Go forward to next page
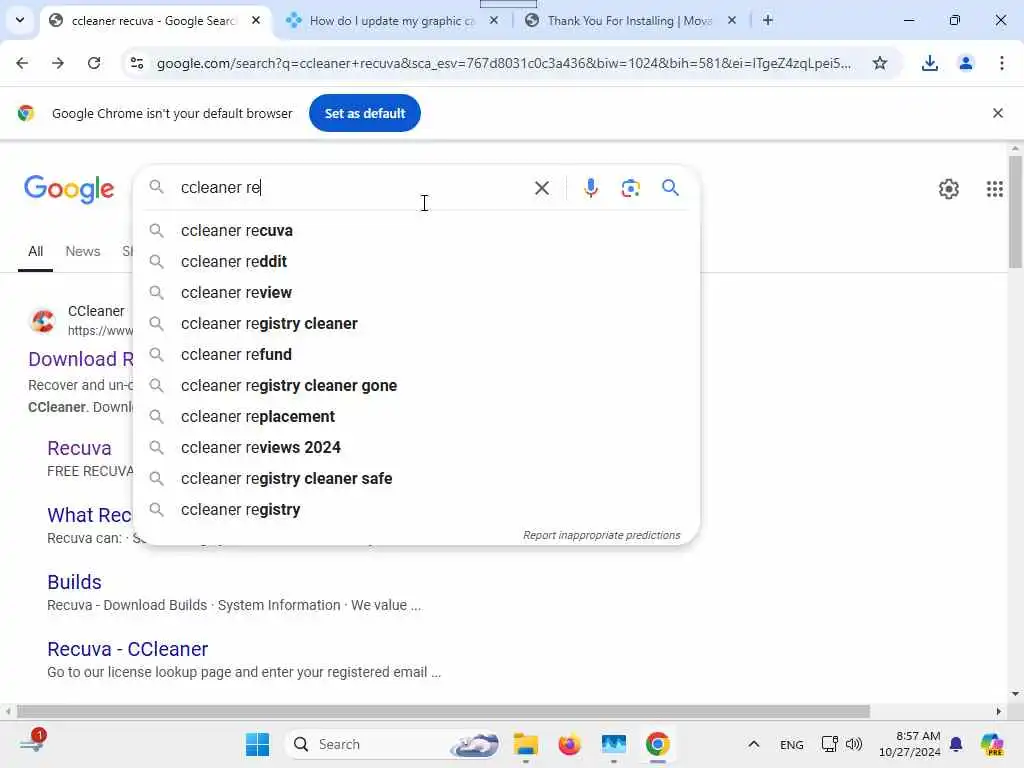The image size is (1024, 768). [58, 63]
